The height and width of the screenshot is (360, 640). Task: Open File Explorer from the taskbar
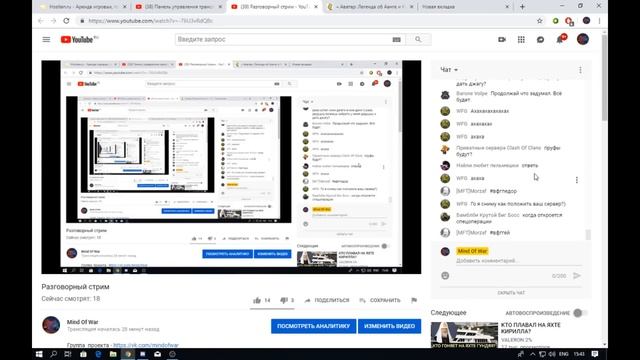pos(113,354)
